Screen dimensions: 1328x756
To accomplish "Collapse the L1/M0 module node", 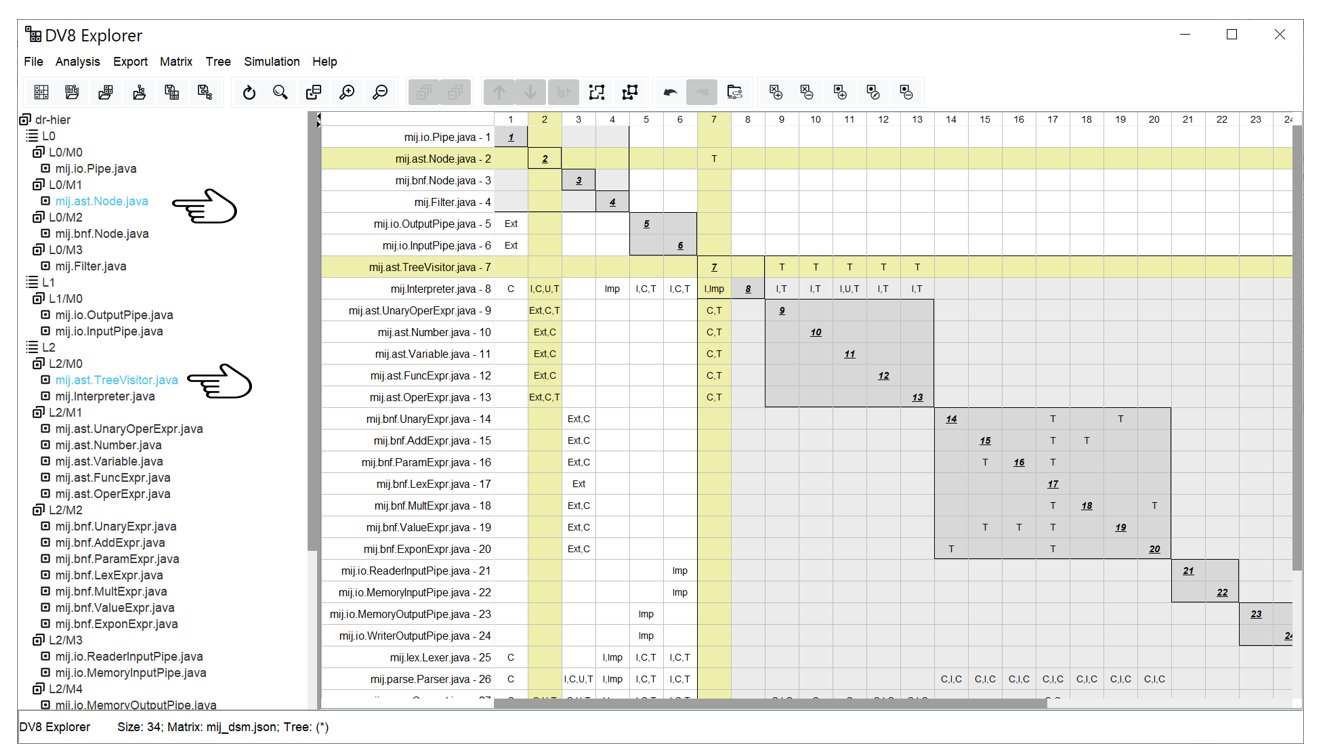I will (39, 299).
